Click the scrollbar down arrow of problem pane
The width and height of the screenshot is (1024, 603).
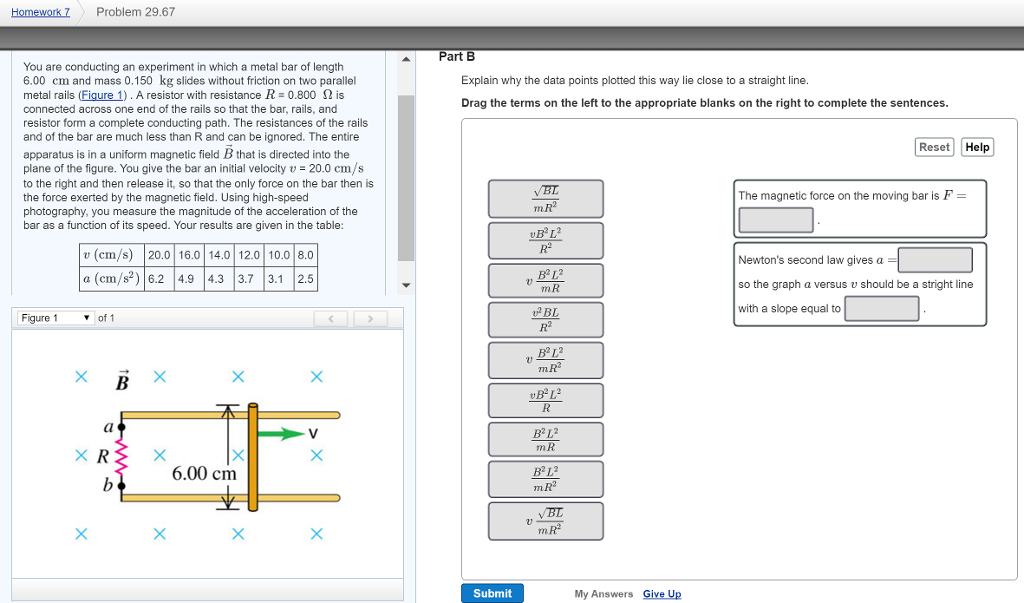point(406,285)
